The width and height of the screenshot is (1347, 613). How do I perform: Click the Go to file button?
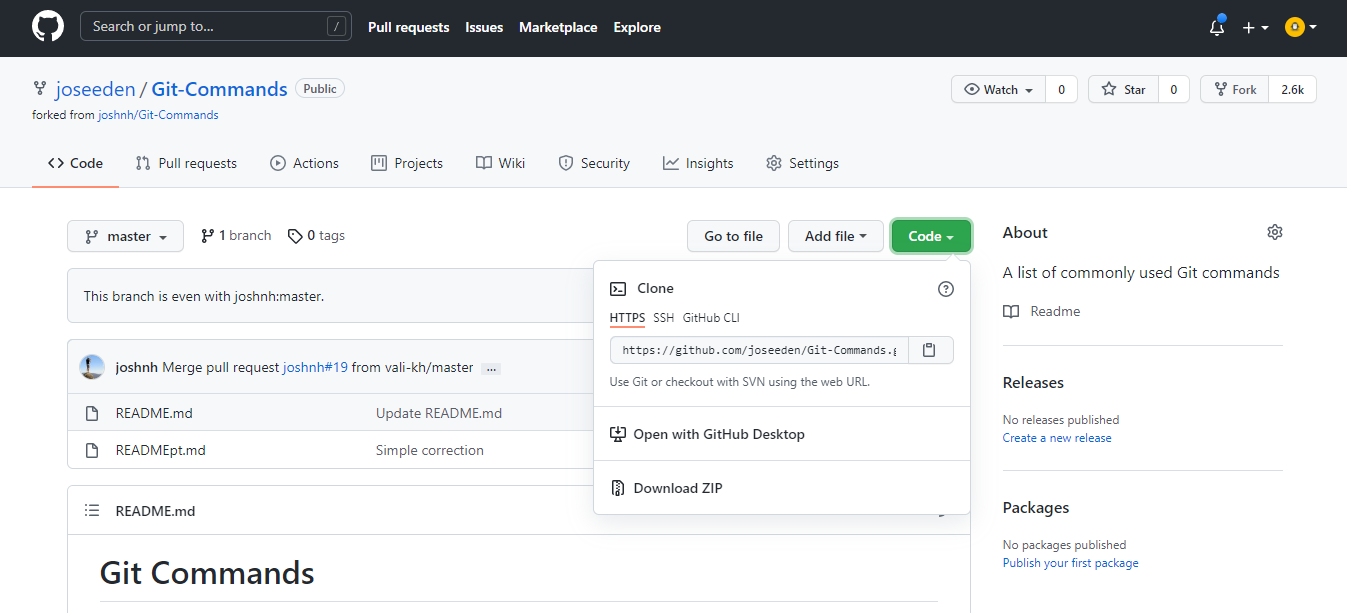click(x=733, y=236)
